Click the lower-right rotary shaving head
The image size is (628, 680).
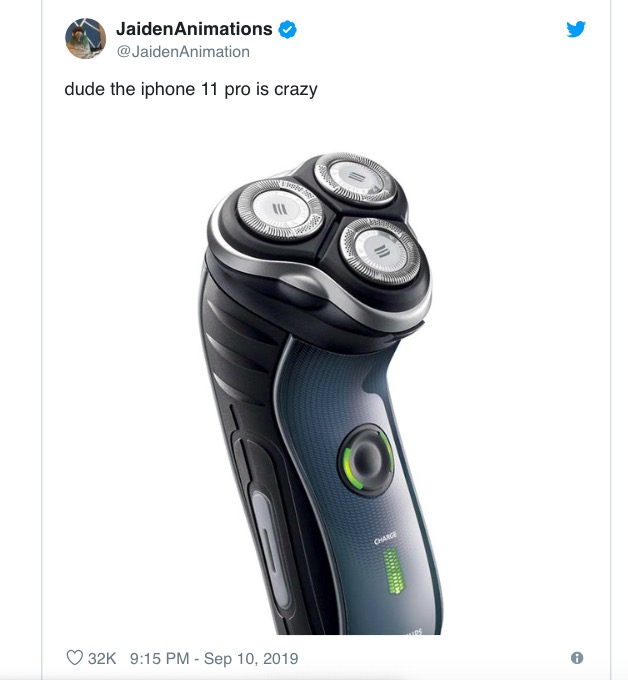381,252
